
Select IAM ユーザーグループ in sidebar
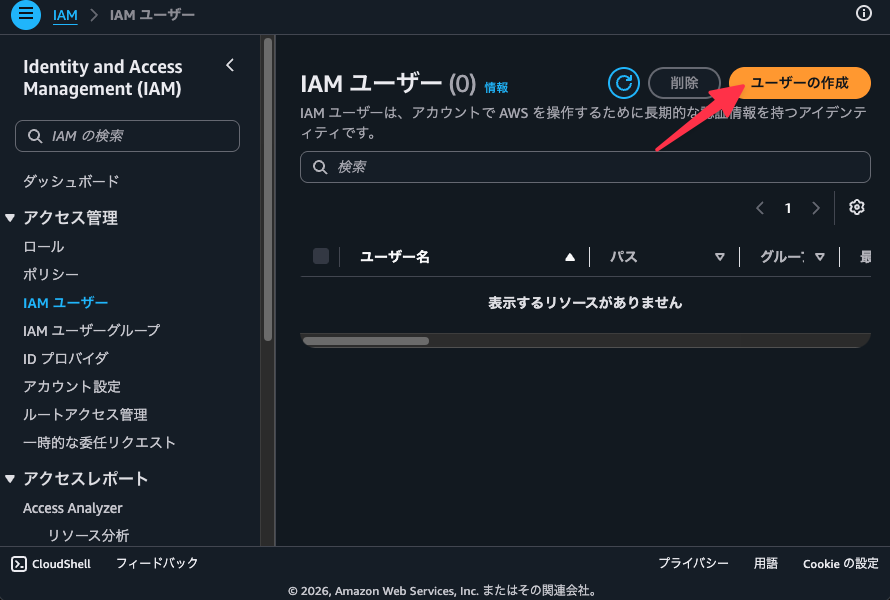pyautogui.click(x=91, y=330)
